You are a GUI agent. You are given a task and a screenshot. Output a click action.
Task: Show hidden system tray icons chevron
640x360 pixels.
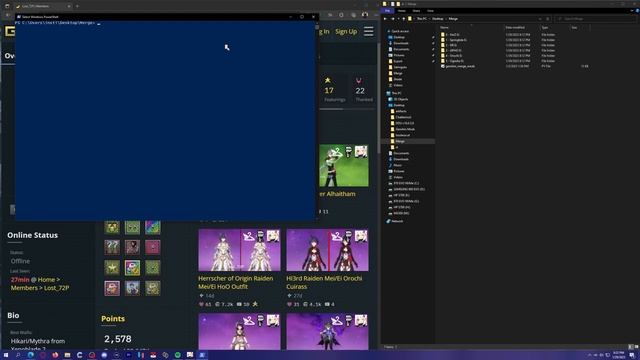point(589,355)
